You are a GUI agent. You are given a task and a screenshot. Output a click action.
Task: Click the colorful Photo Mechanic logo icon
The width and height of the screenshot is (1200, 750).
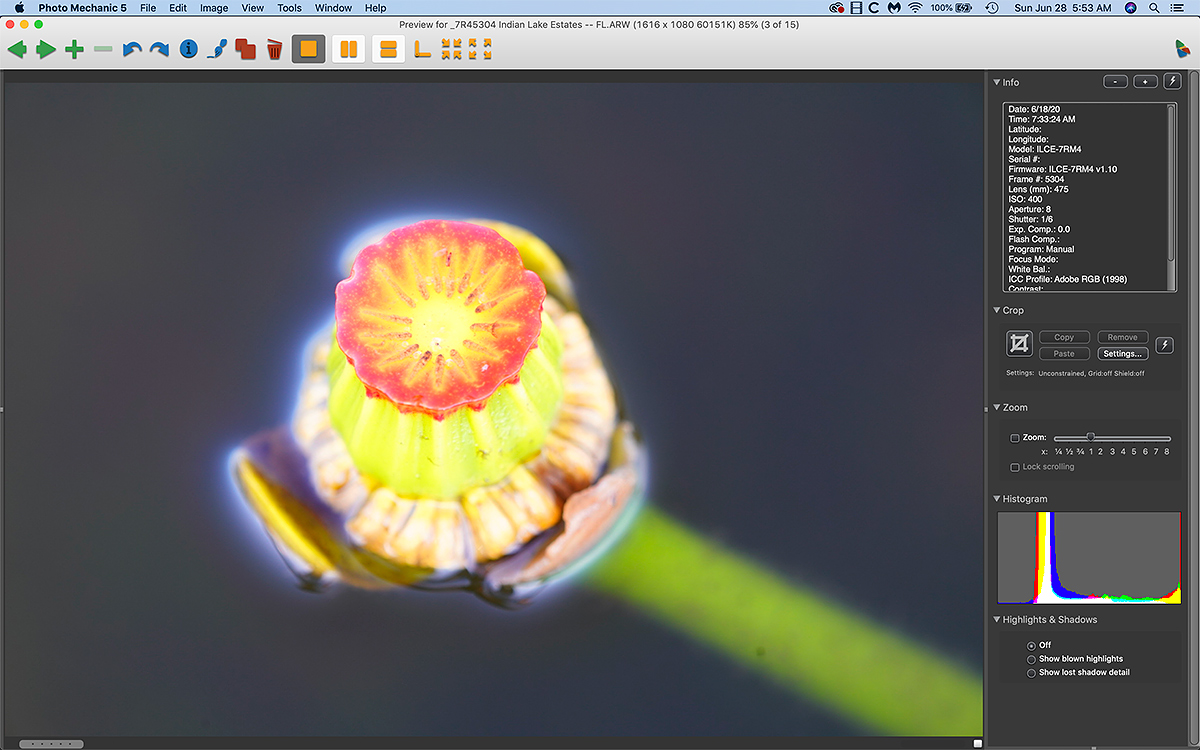coord(1182,49)
